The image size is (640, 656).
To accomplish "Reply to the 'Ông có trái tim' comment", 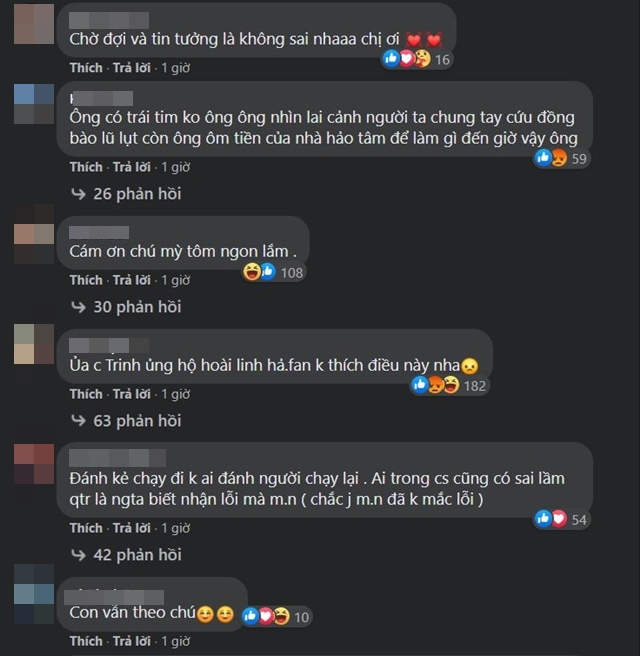I will pyautogui.click(x=132, y=167).
